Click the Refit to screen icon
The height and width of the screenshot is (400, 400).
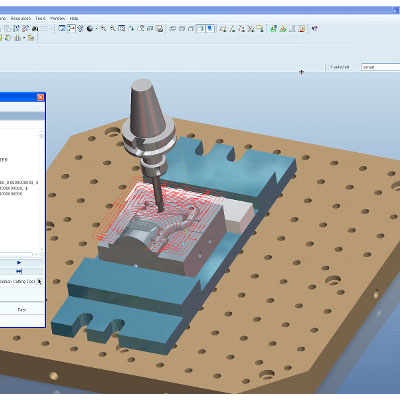(x=122, y=28)
